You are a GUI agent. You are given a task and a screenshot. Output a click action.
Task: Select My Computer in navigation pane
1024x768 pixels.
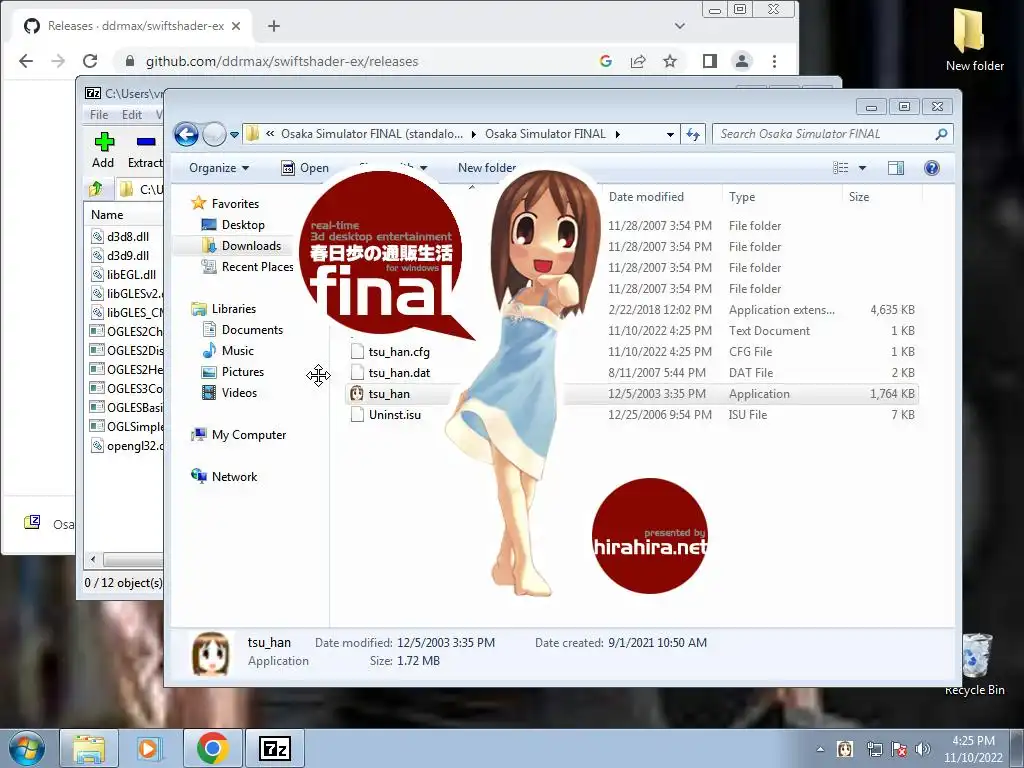[x=238, y=435]
